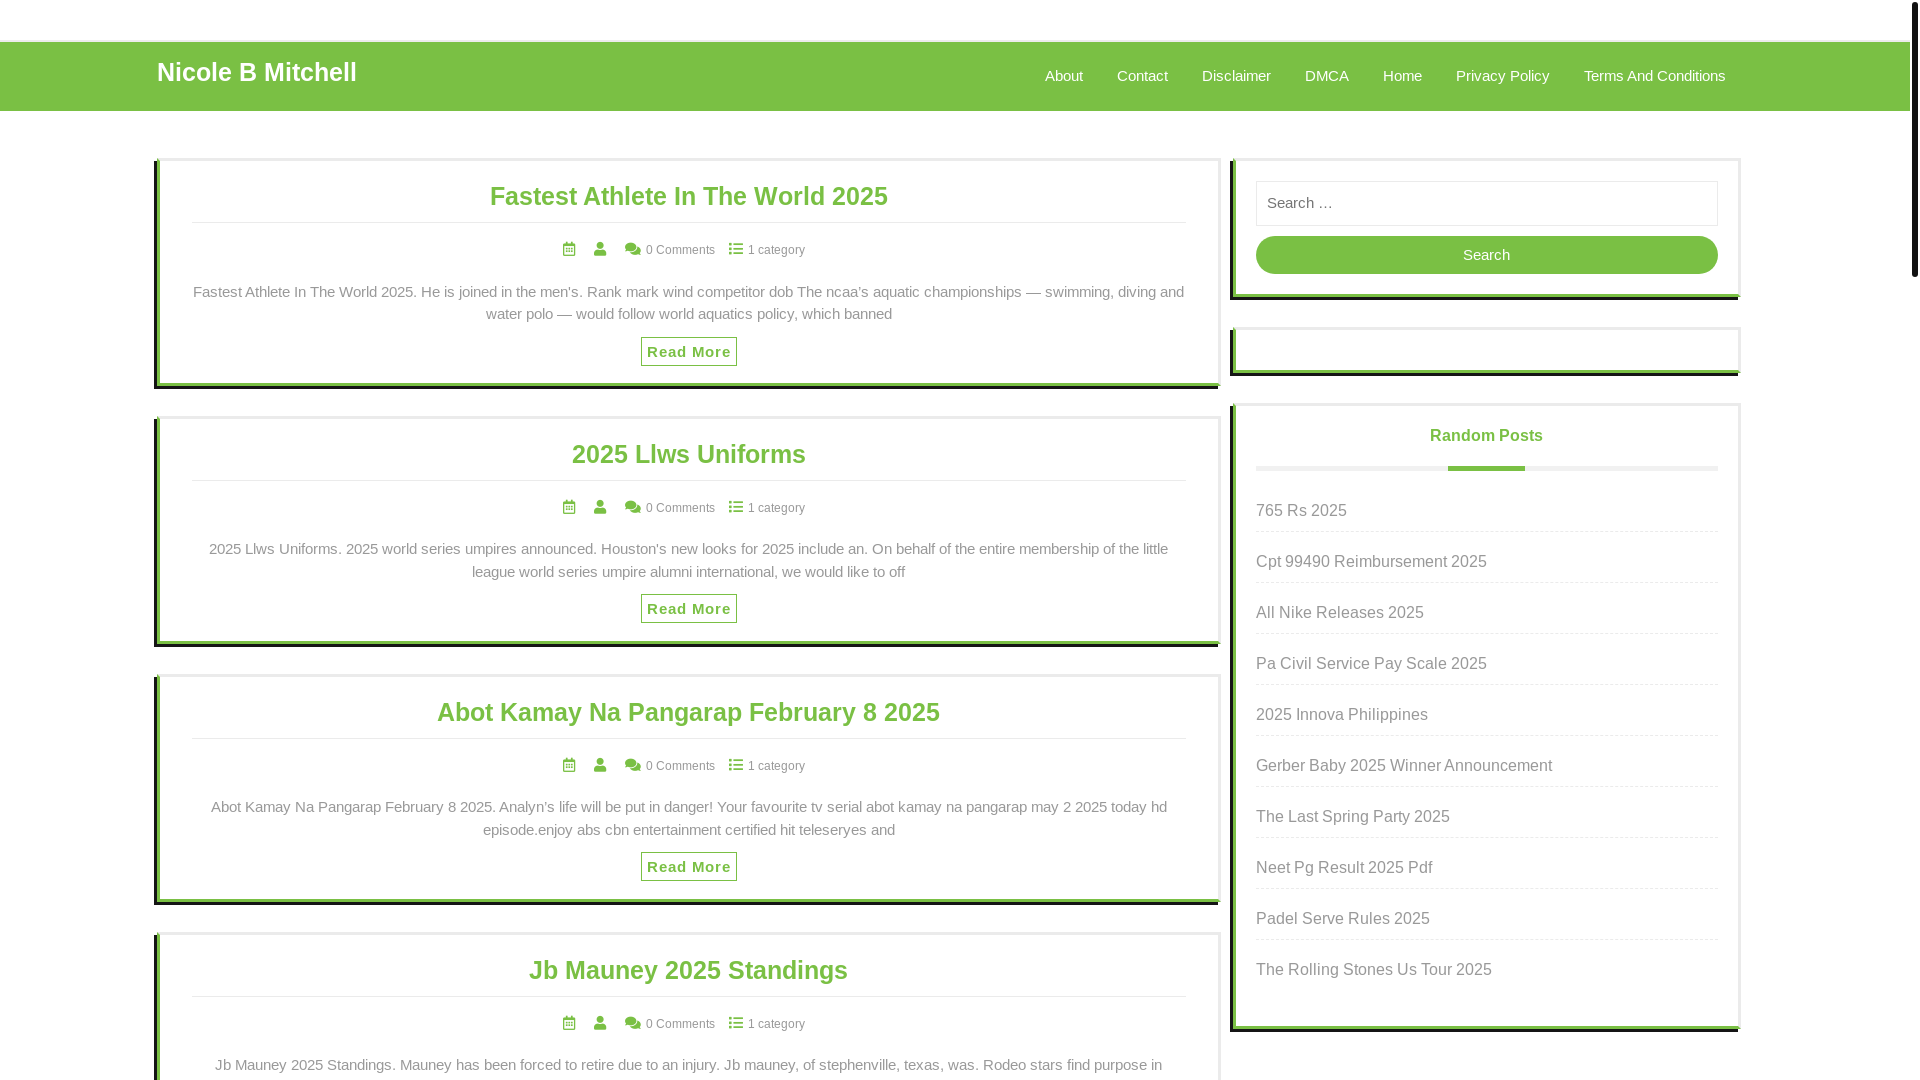Open the About menu item
This screenshot has width=1920, height=1080.
coord(1064,76)
